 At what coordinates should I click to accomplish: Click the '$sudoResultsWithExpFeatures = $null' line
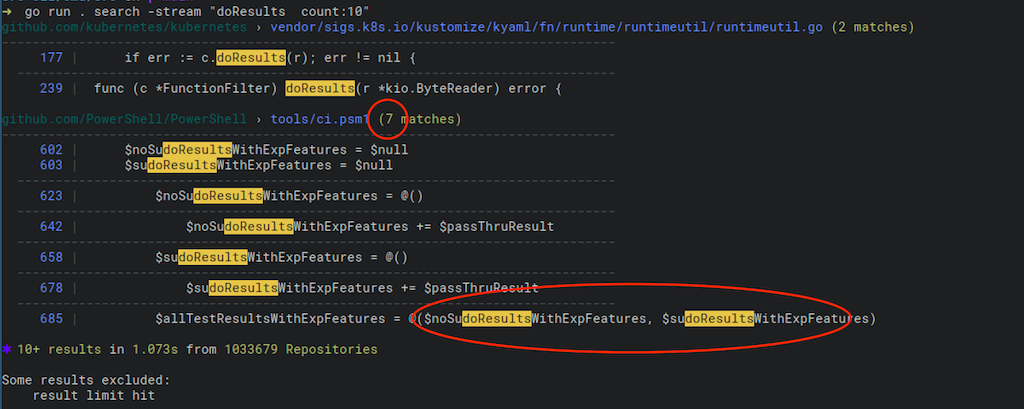259,165
